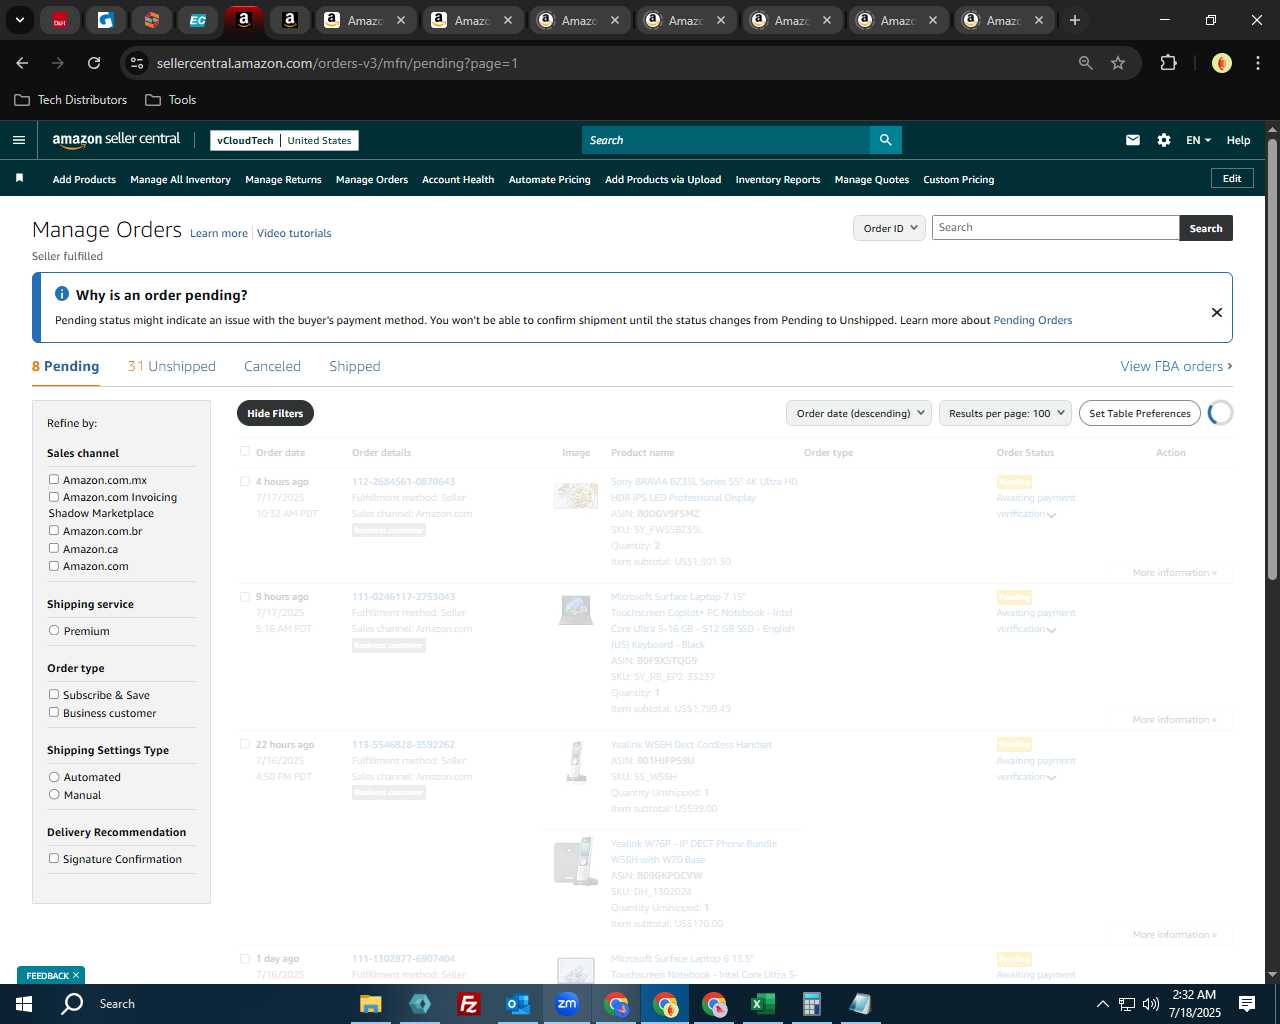Open the notification center icon in taskbar
Screen dimensions: 1280x1024
[1247, 1004]
